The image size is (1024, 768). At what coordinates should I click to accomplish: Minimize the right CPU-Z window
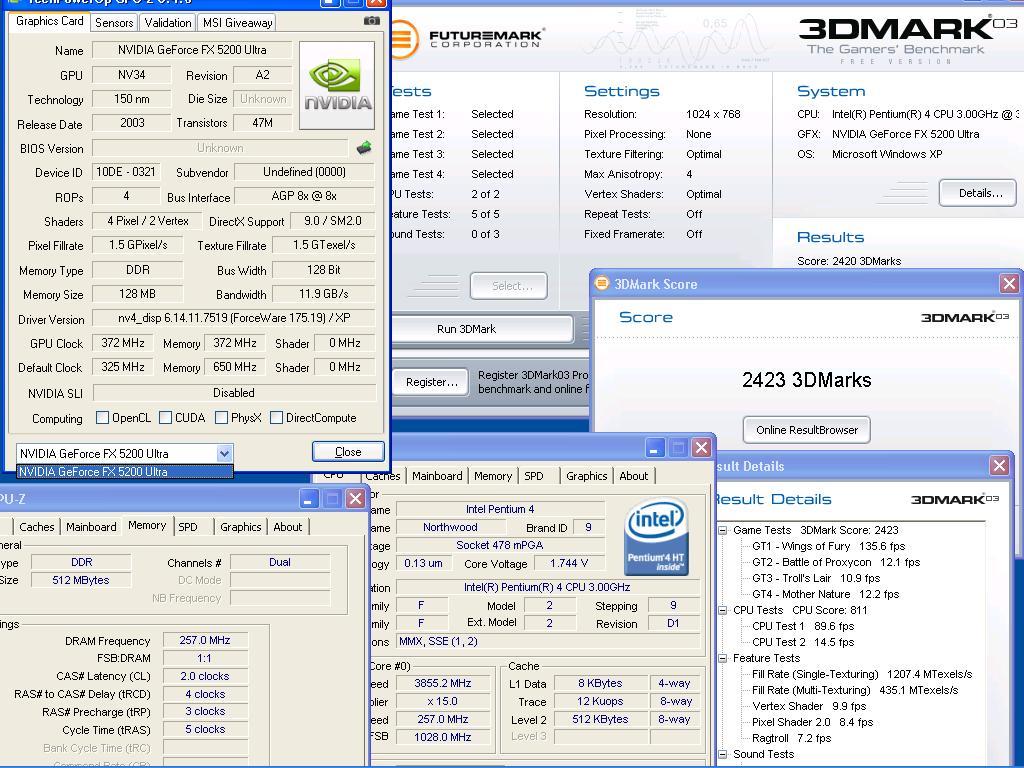coord(655,447)
